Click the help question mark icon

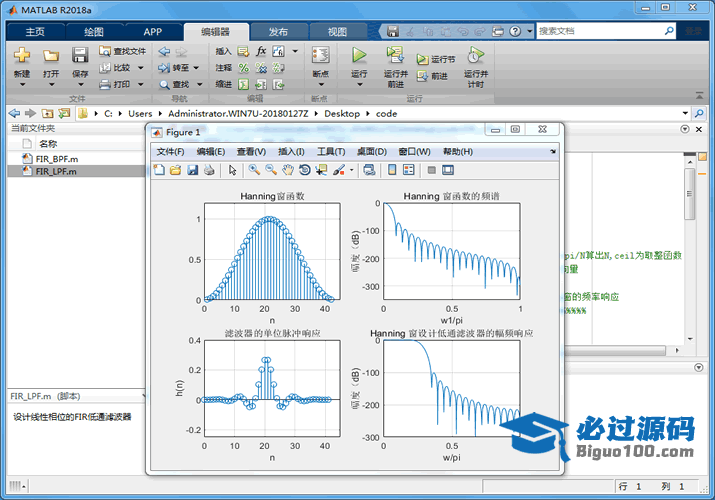[515, 31]
